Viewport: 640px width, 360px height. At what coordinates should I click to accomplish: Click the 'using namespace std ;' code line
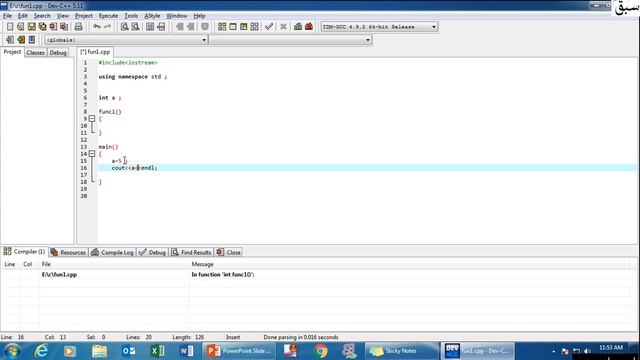click(133, 77)
